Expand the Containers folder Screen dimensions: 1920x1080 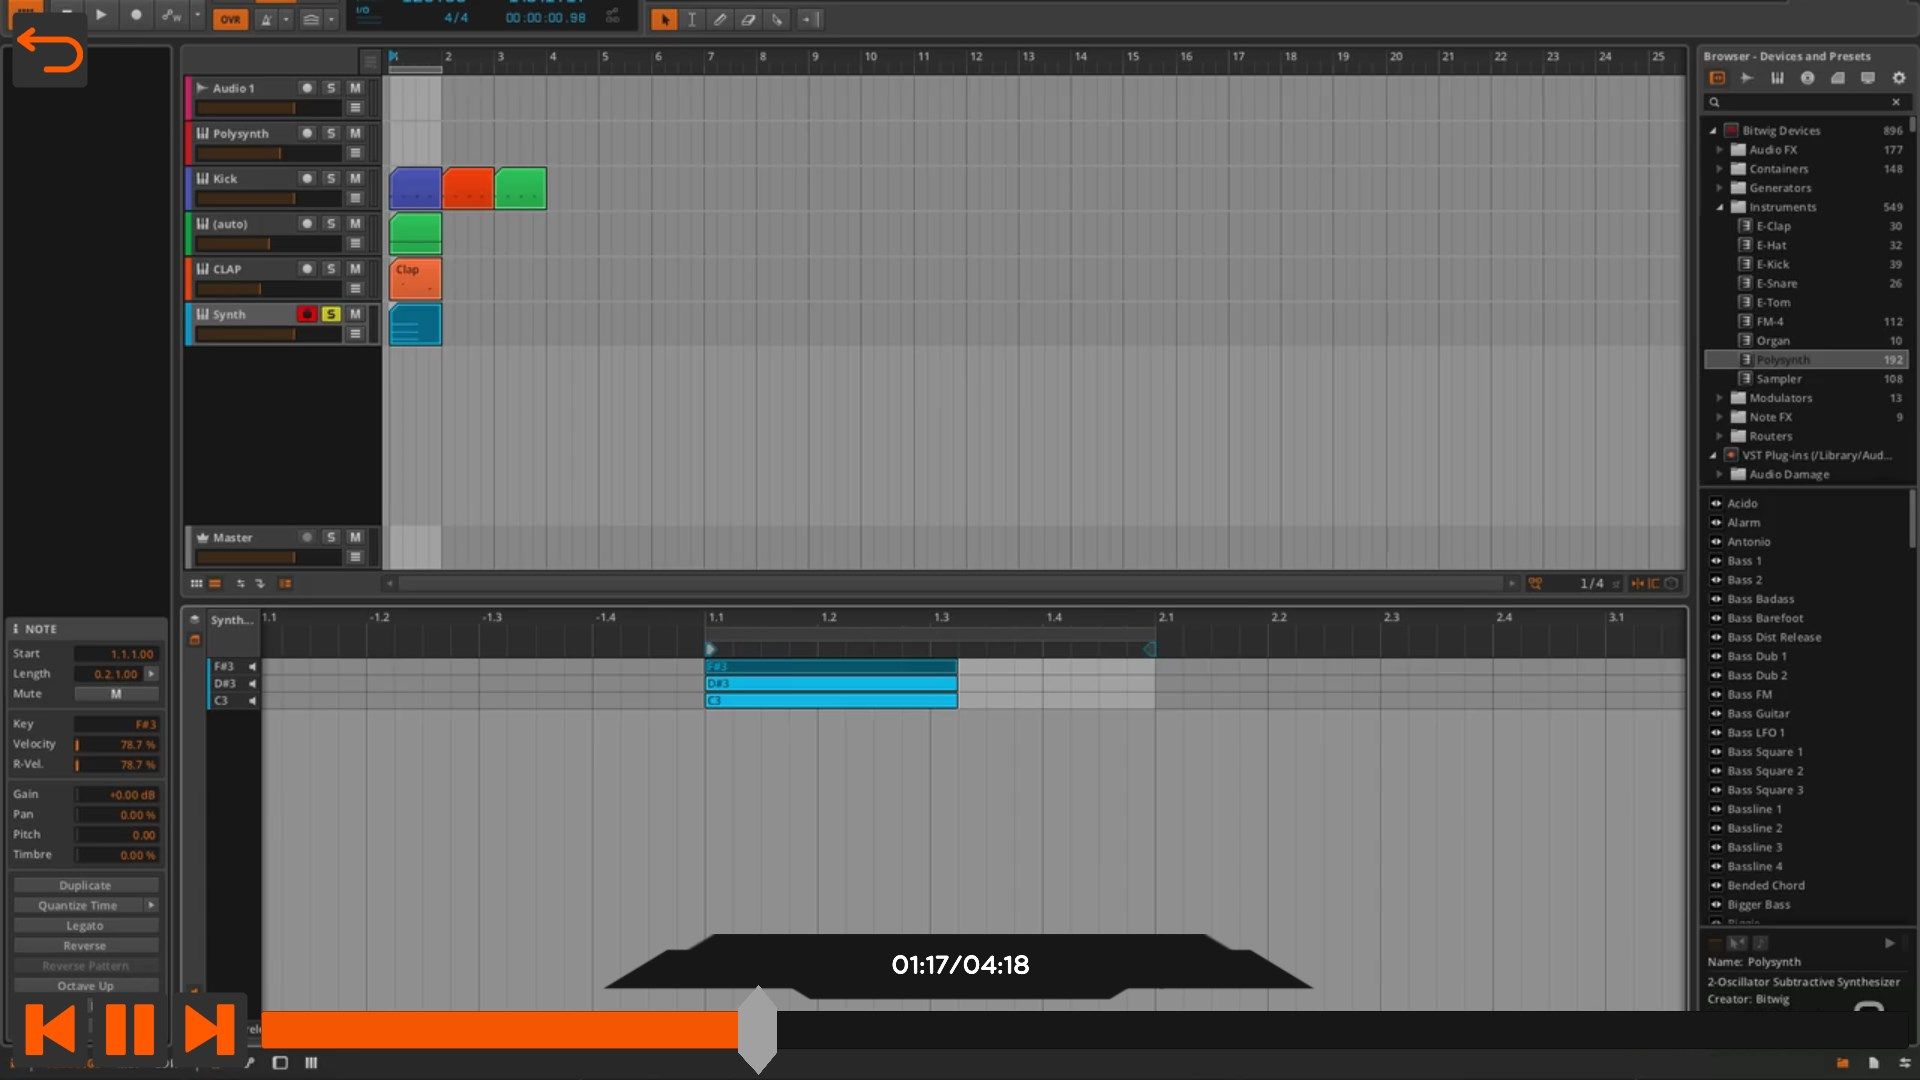[x=1720, y=169]
